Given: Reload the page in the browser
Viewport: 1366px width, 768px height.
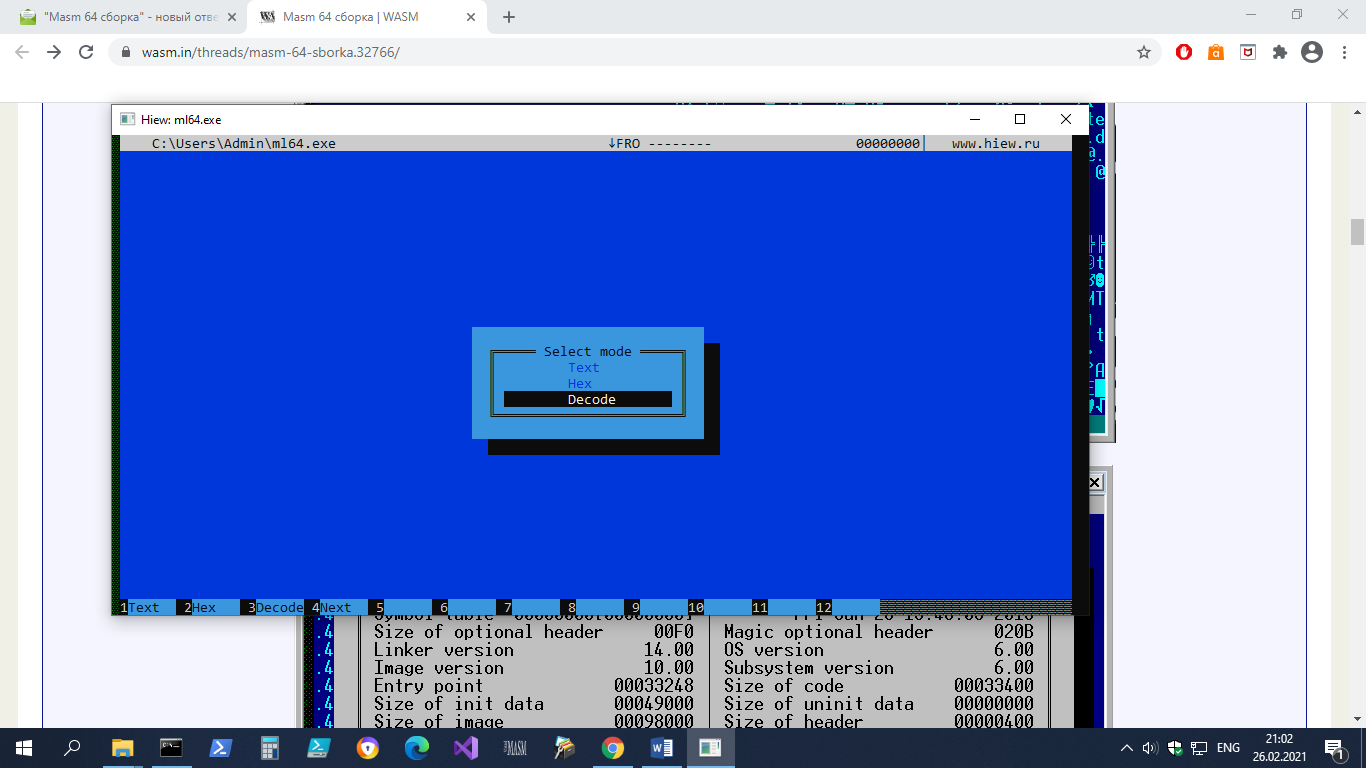Looking at the screenshot, I should tap(86, 52).
